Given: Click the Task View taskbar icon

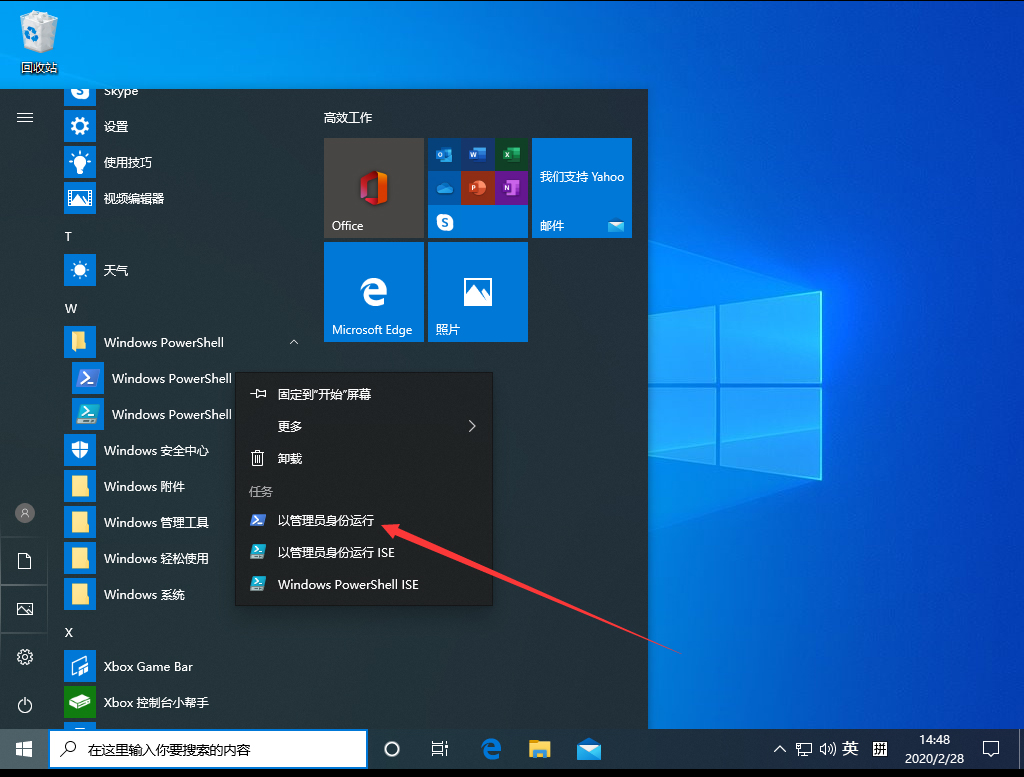Looking at the screenshot, I should [x=439, y=748].
